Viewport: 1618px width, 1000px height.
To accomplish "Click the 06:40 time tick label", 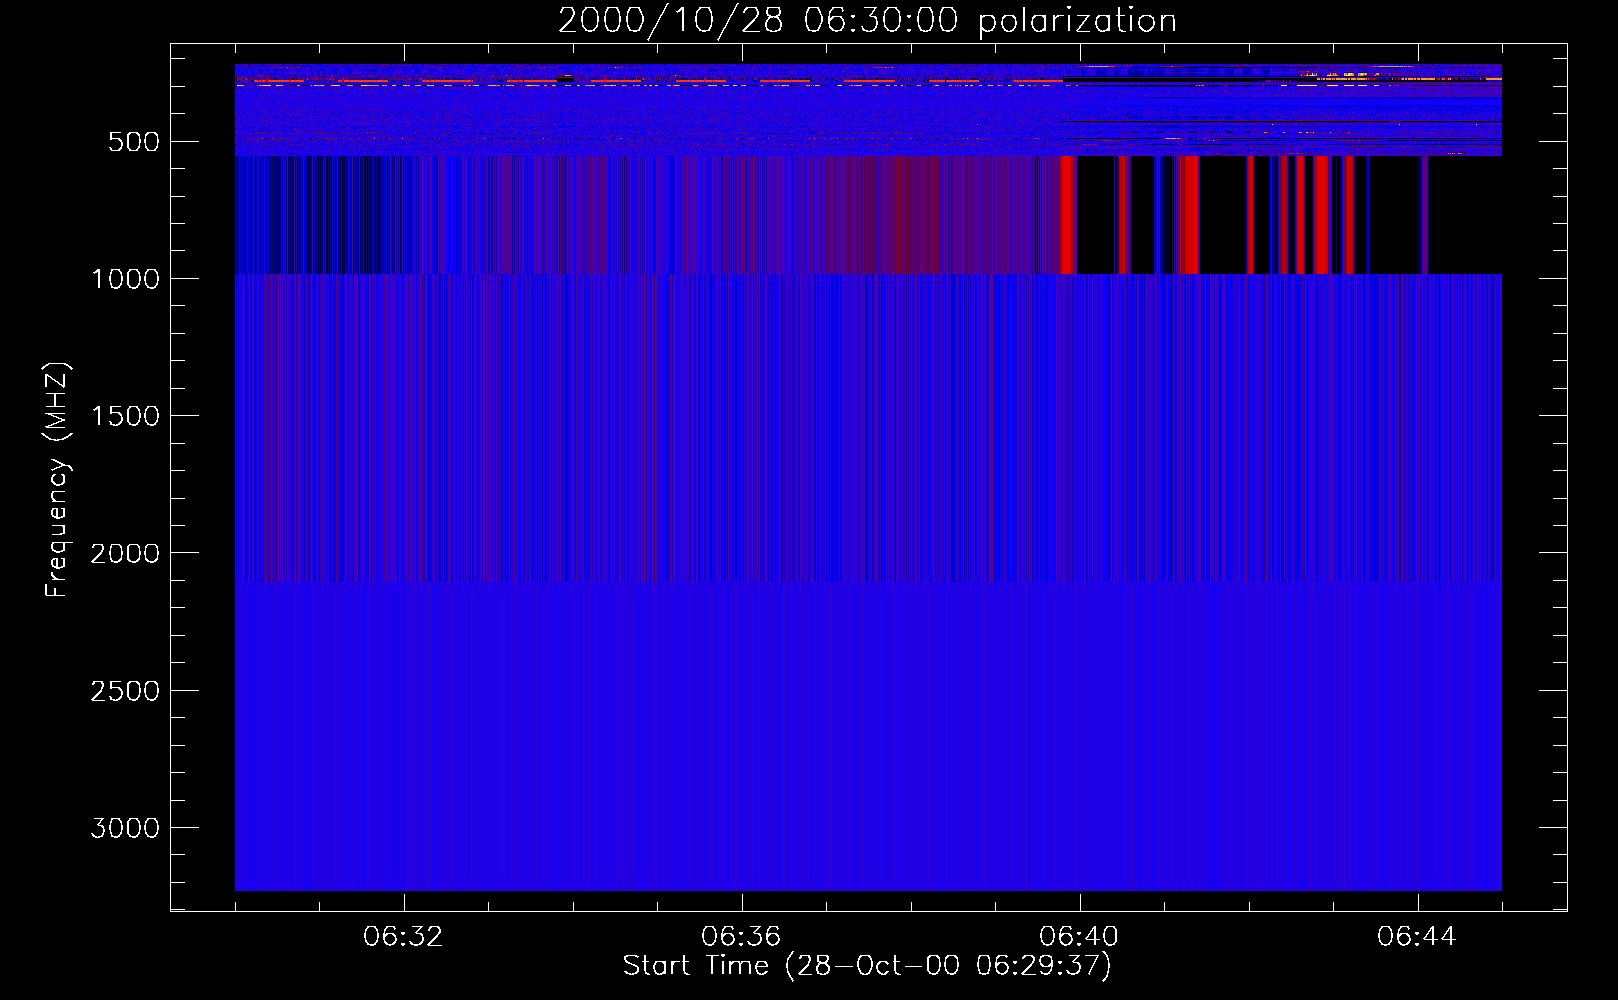I will click(1079, 937).
